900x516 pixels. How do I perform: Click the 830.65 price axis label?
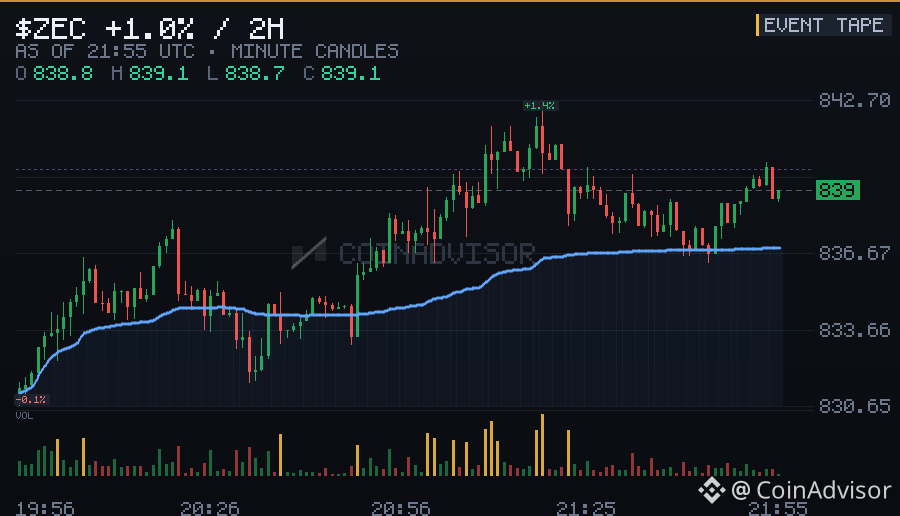[855, 406]
